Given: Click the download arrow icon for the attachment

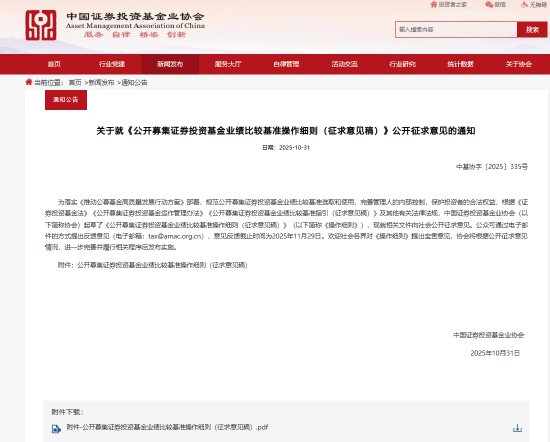Looking at the screenshot, I should [x=517, y=428].
